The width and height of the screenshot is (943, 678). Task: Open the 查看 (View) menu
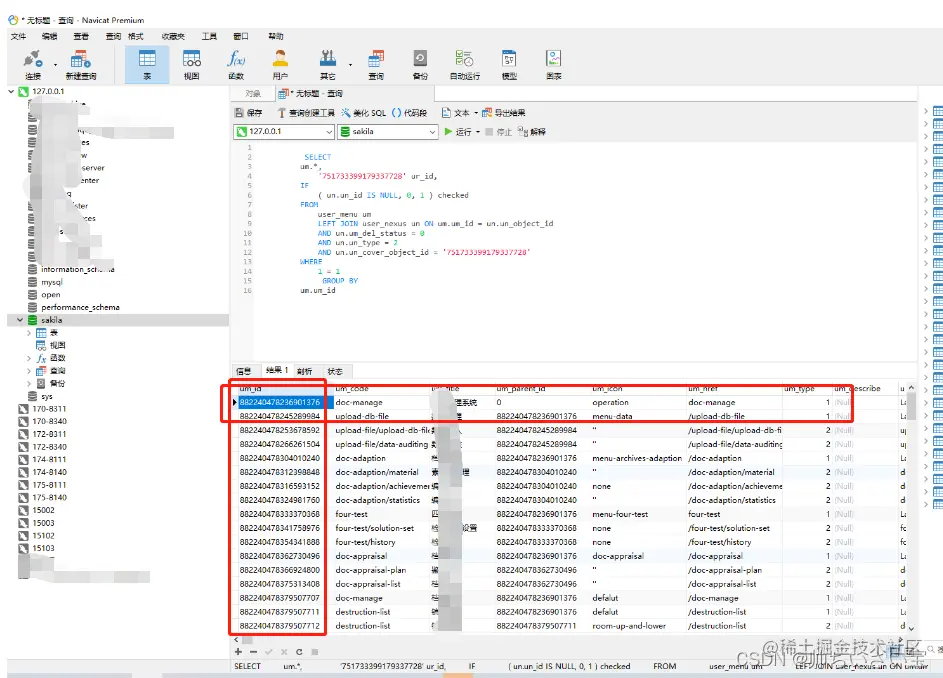tap(81, 36)
